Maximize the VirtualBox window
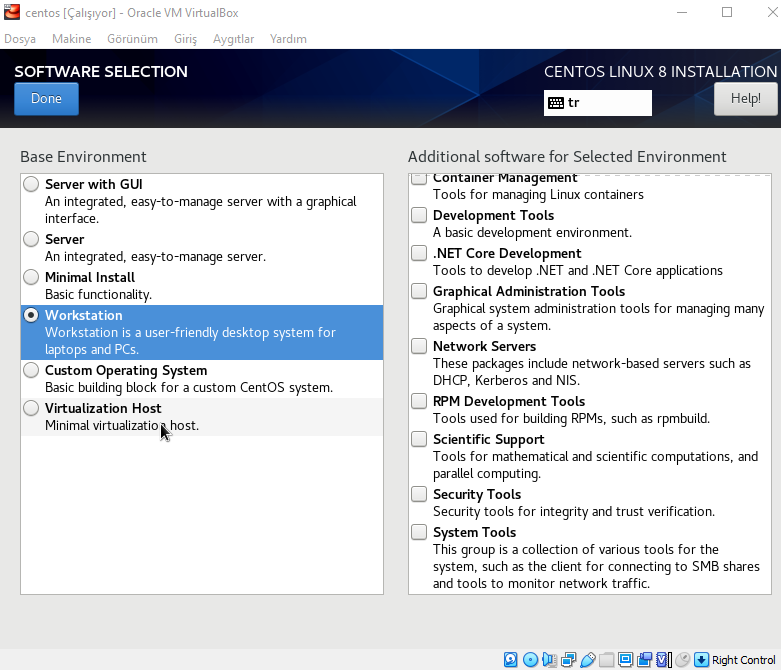This screenshot has width=781, height=670. 727,12
